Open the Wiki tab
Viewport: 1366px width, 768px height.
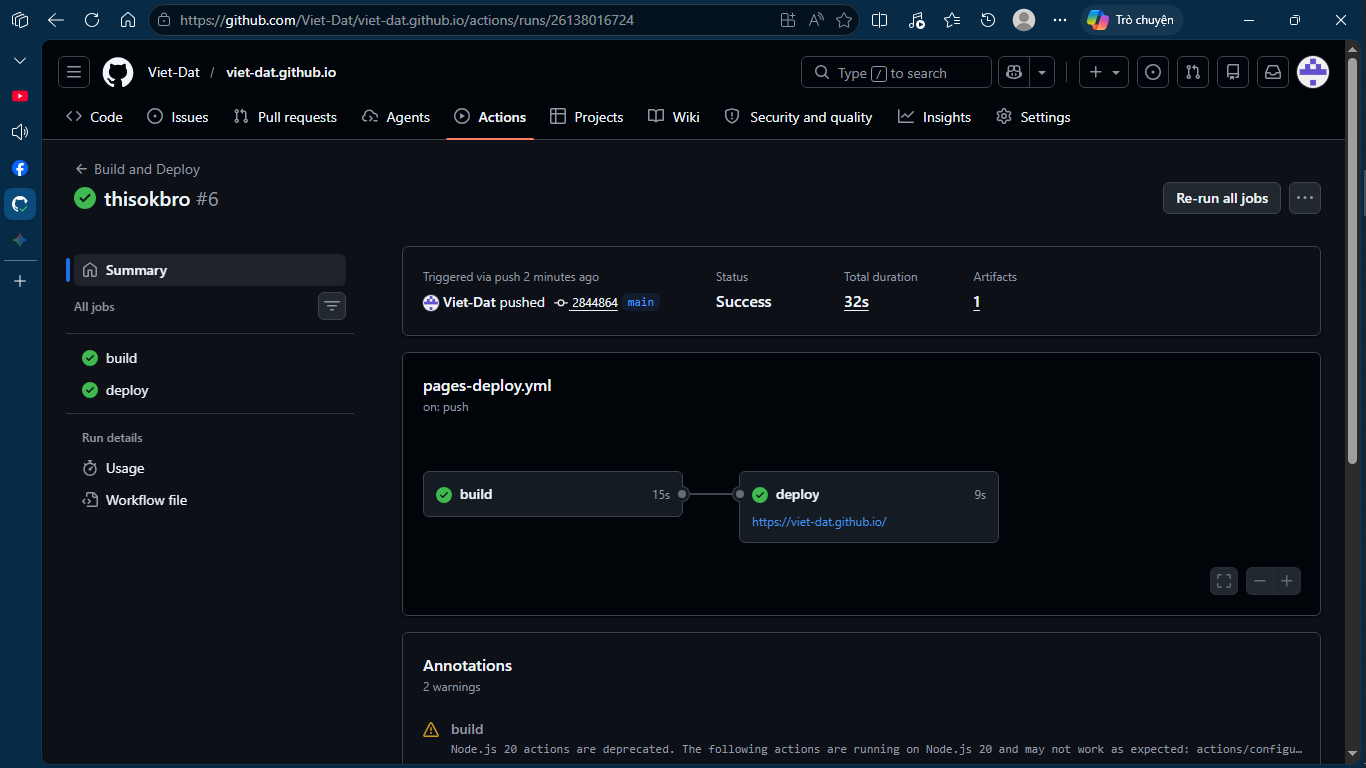pos(674,117)
